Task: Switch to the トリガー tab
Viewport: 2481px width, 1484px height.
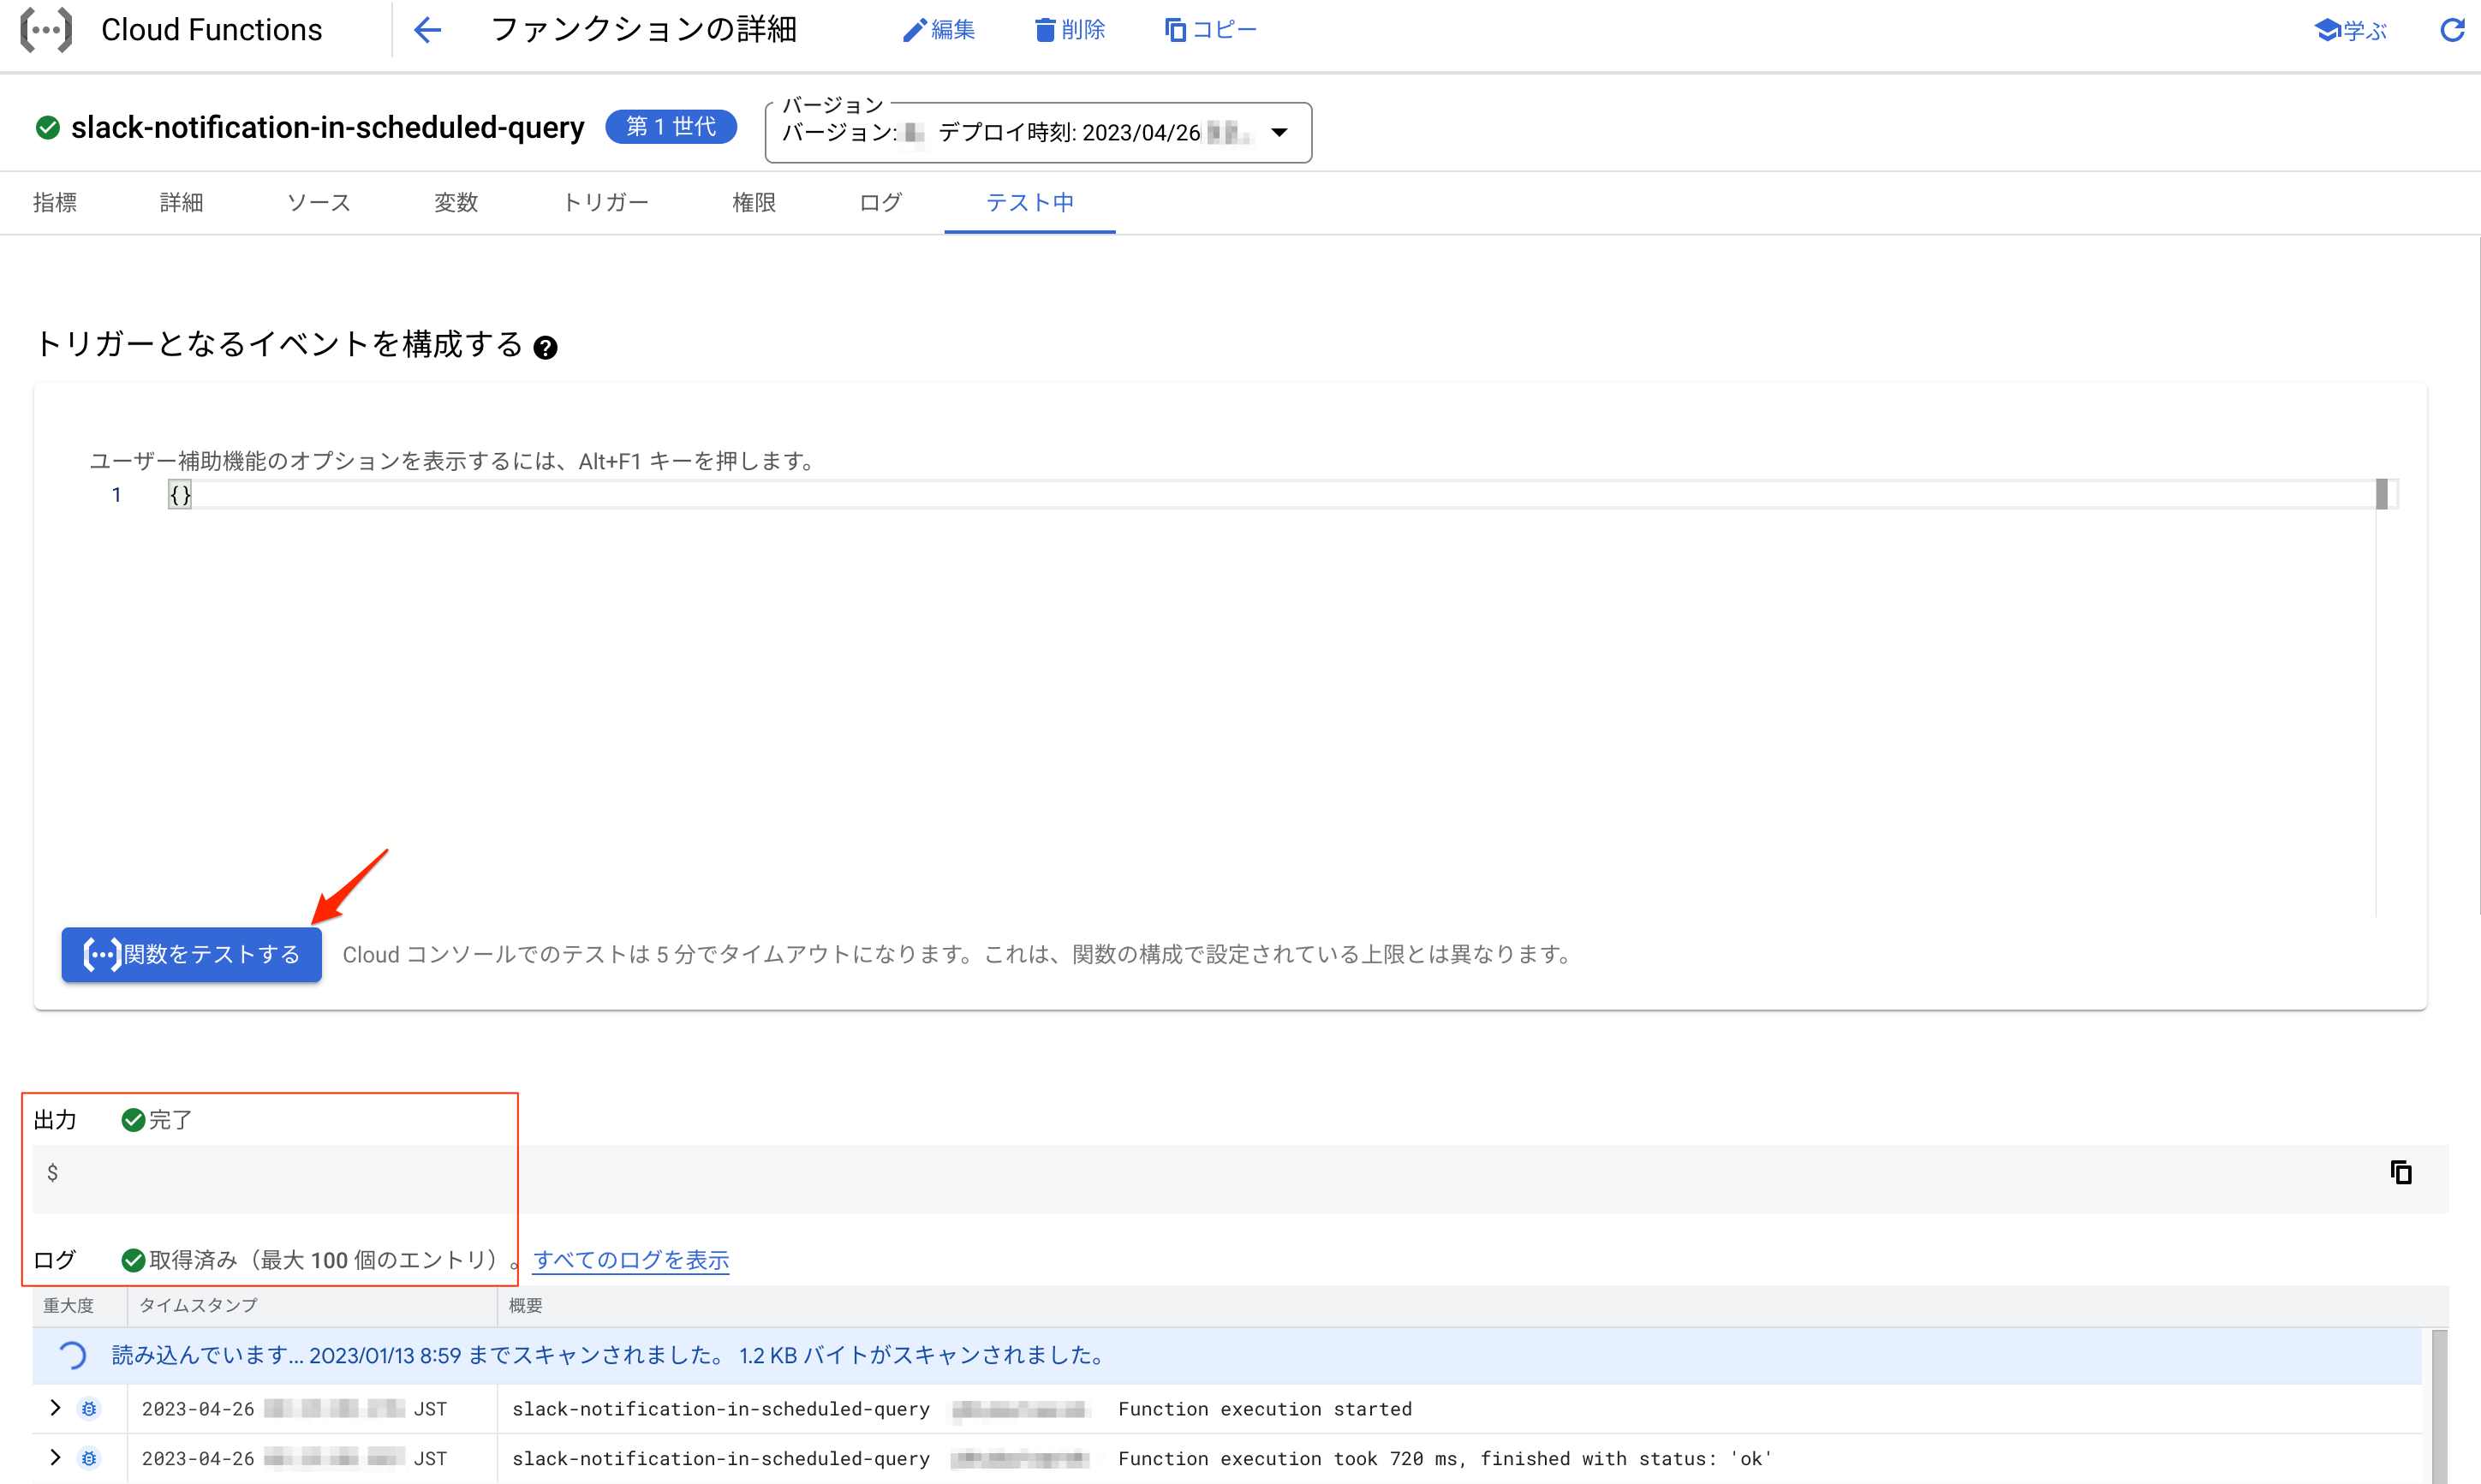Action: pyautogui.click(x=605, y=203)
